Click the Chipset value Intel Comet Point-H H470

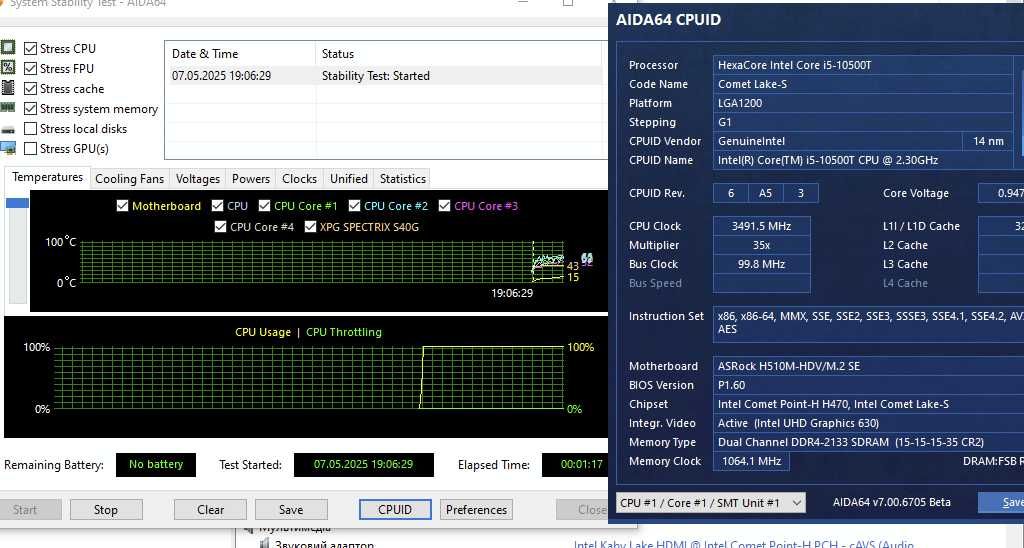click(x=869, y=404)
